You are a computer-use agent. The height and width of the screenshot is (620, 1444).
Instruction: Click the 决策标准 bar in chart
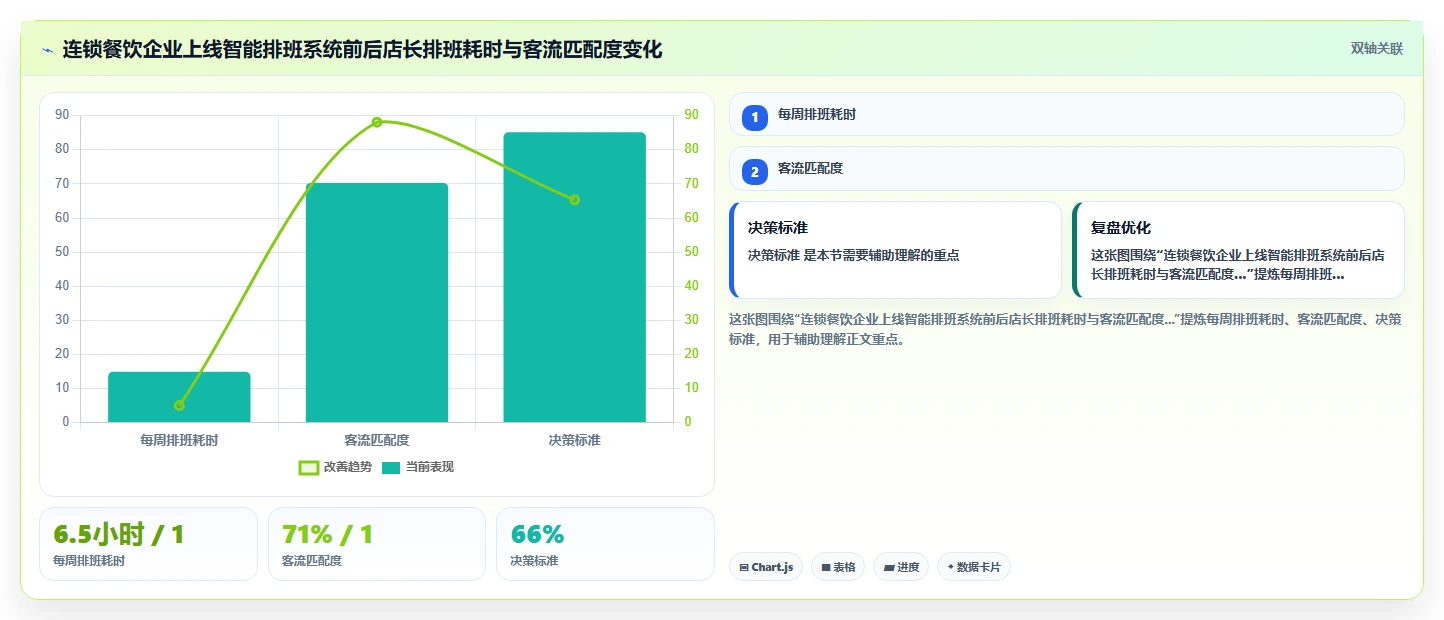click(x=574, y=277)
